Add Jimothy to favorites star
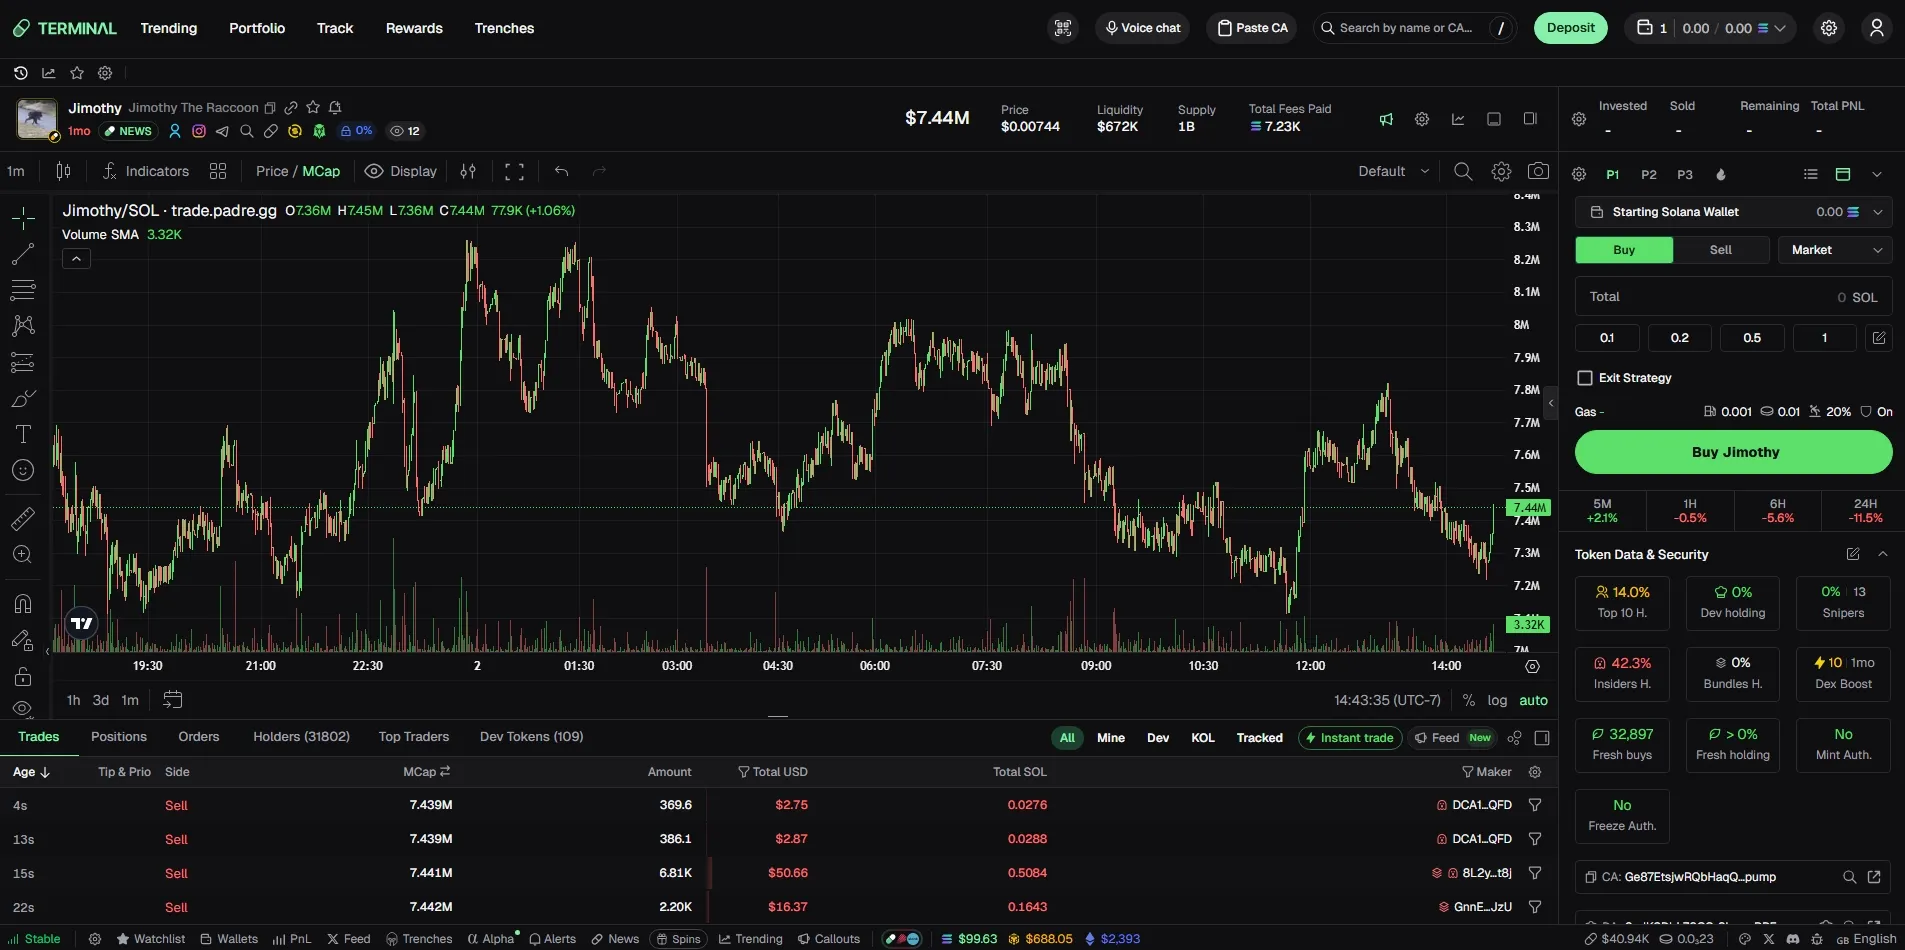This screenshot has width=1905, height=950. pos(313,107)
